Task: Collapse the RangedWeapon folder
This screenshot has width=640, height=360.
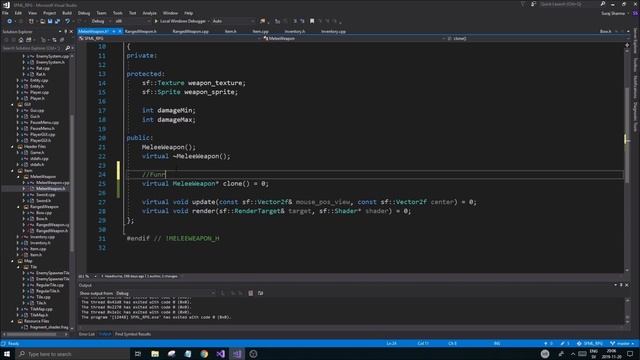Action: tap(18, 207)
